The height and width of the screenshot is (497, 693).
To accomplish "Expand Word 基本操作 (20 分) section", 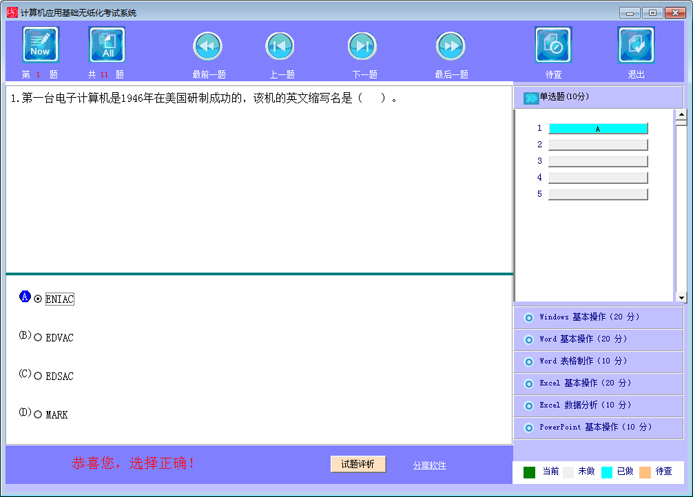I will (598, 339).
